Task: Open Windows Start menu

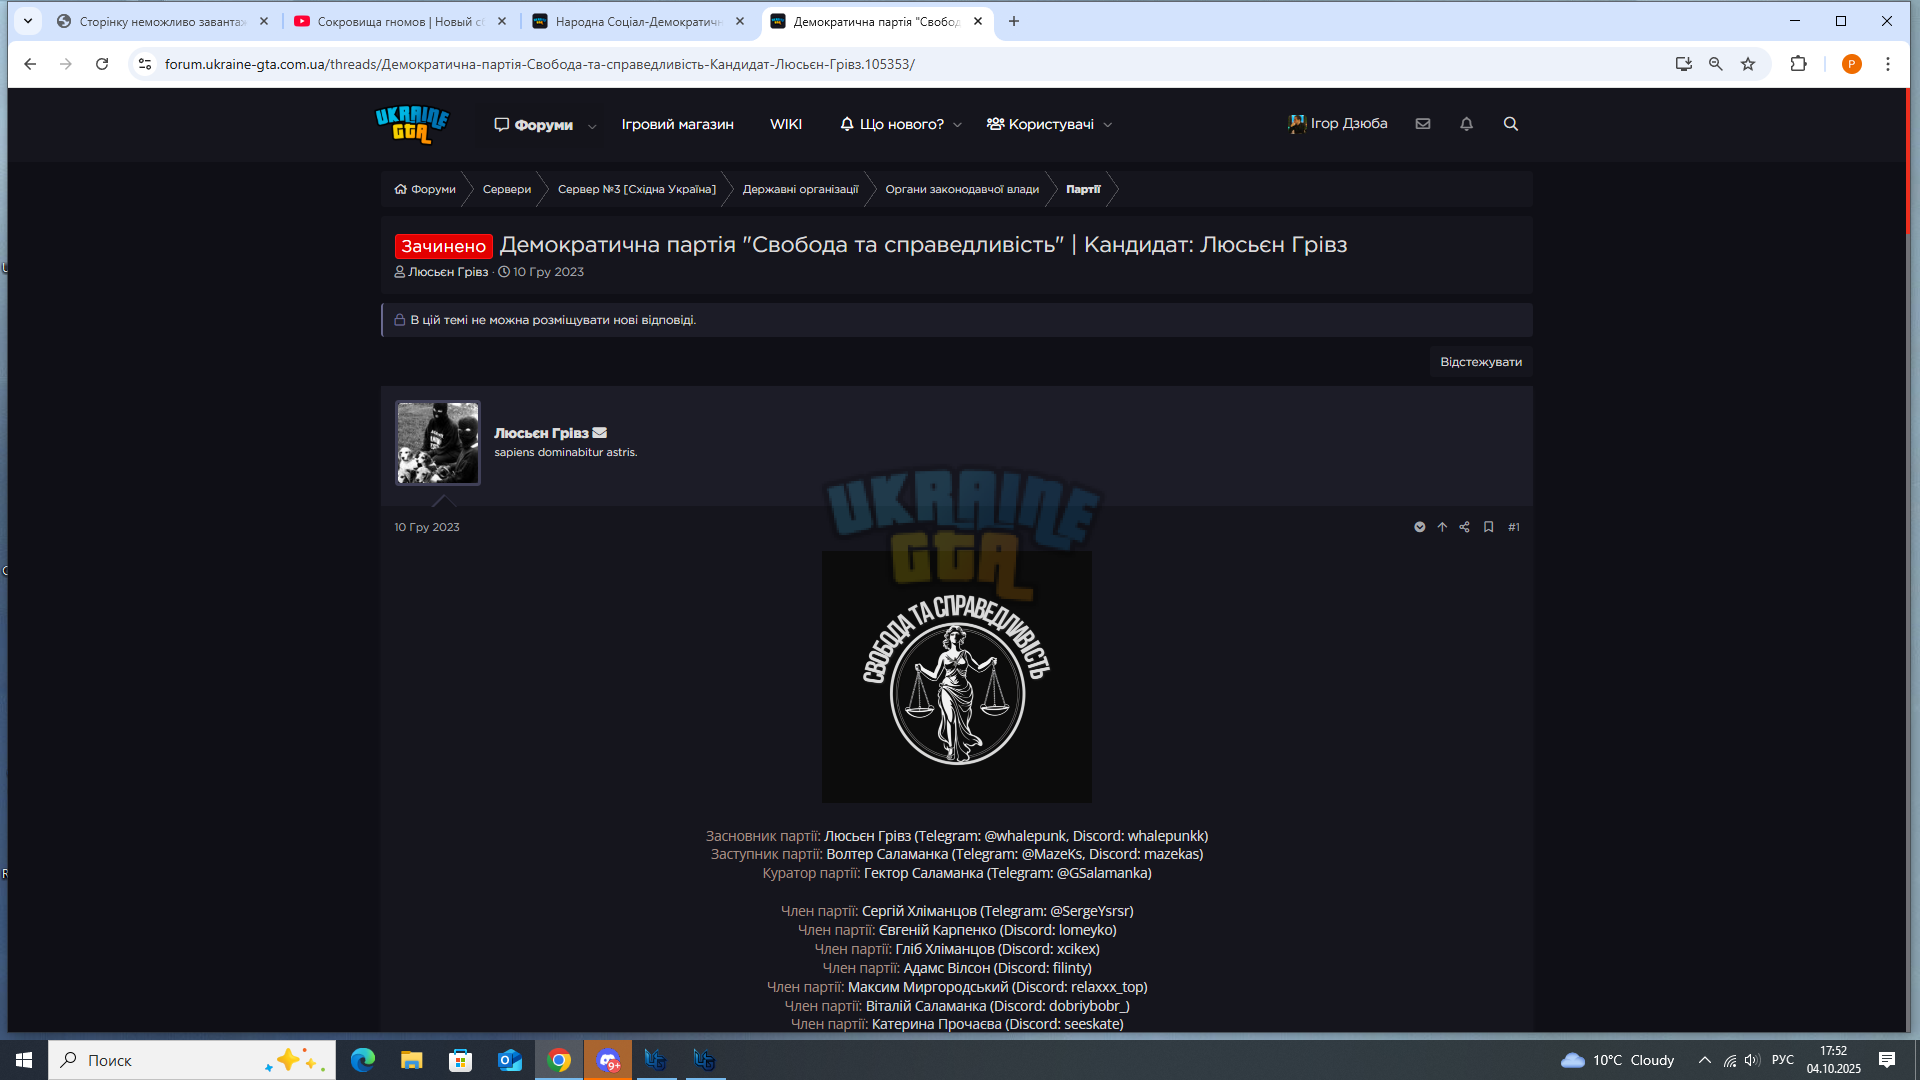Action: pos(24,1060)
